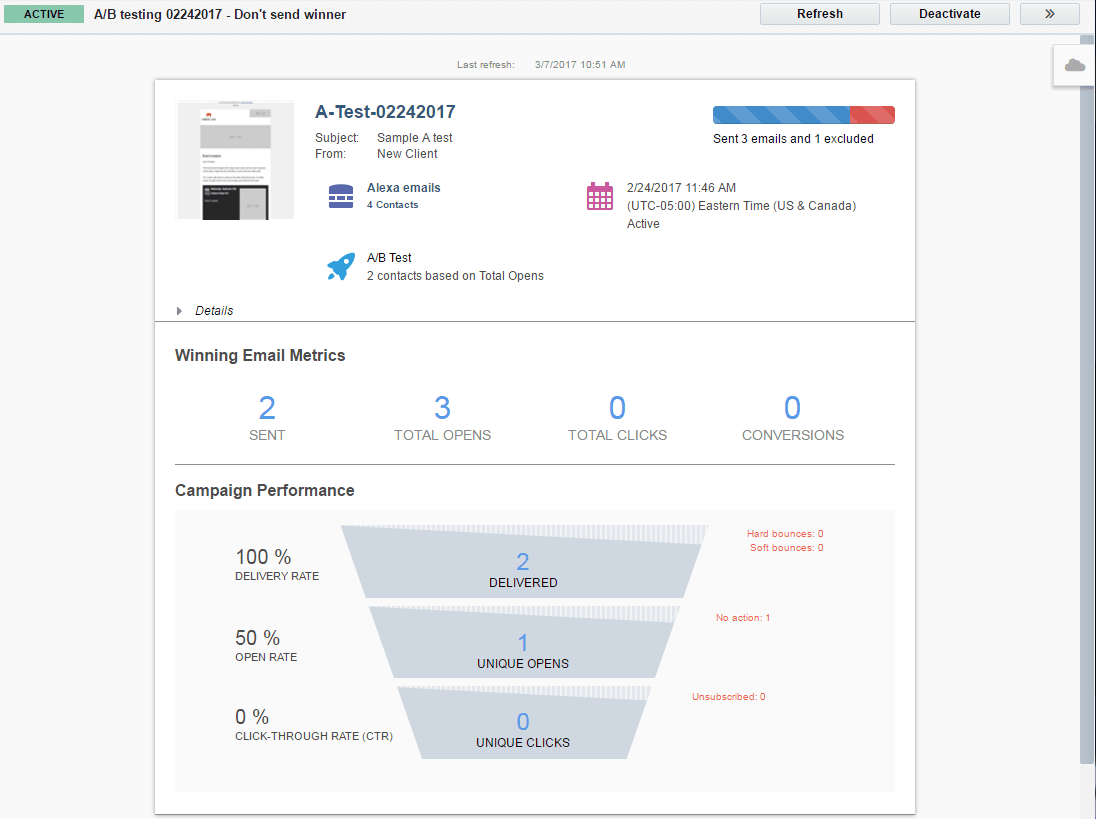Click the Refresh button
Image resolution: width=1096 pixels, height=819 pixels.
820,14
